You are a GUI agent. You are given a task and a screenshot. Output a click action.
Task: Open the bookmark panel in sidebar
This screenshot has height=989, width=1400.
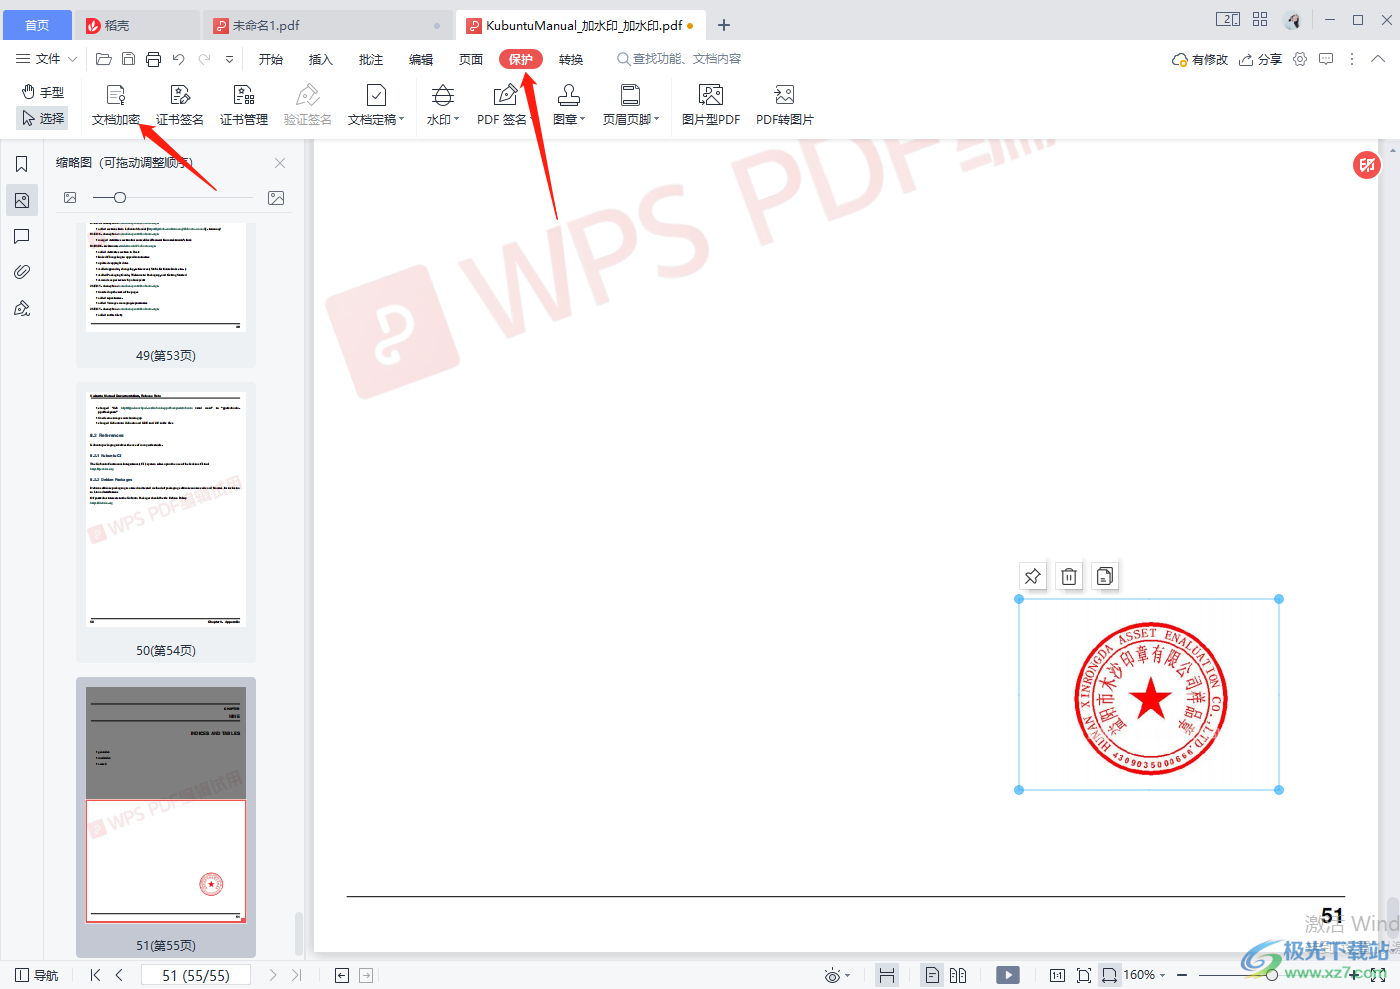click(x=22, y=164)
